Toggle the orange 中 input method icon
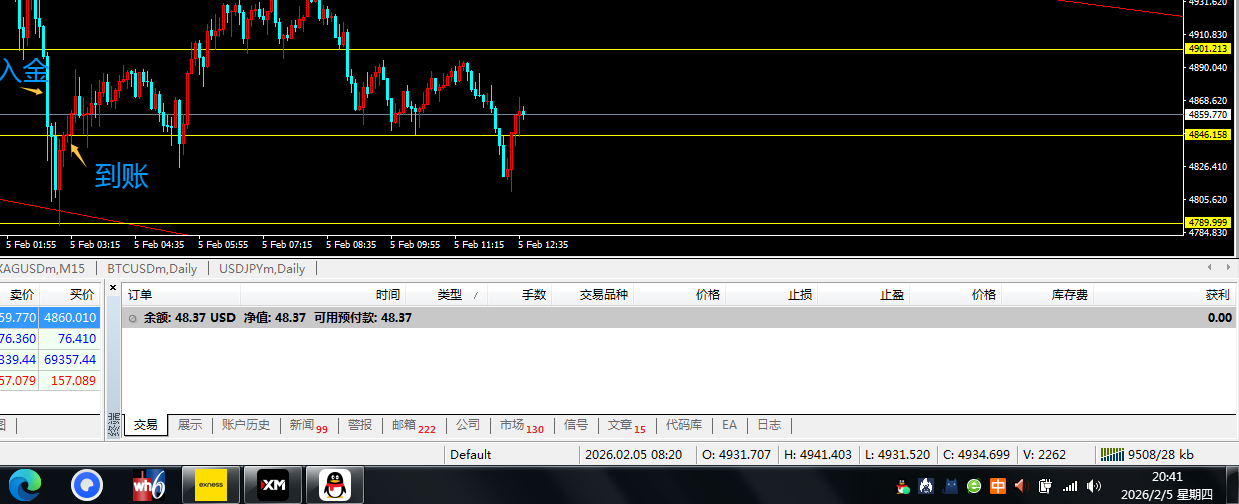This screenshot has width=1239, height=504. 997,486
